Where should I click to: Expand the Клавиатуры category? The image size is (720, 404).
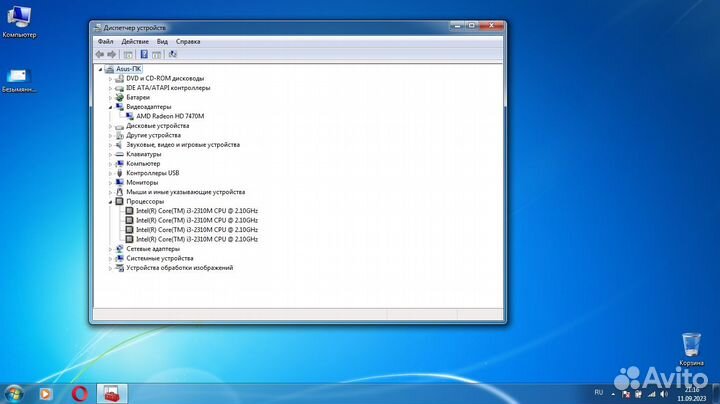(110, 154)
